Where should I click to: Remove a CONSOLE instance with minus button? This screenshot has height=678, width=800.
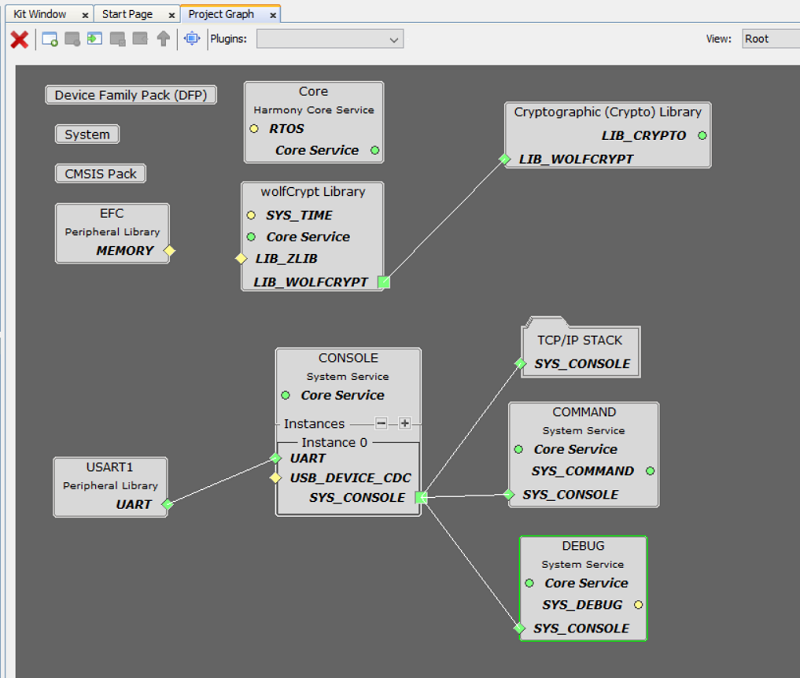tap(381, 423)
